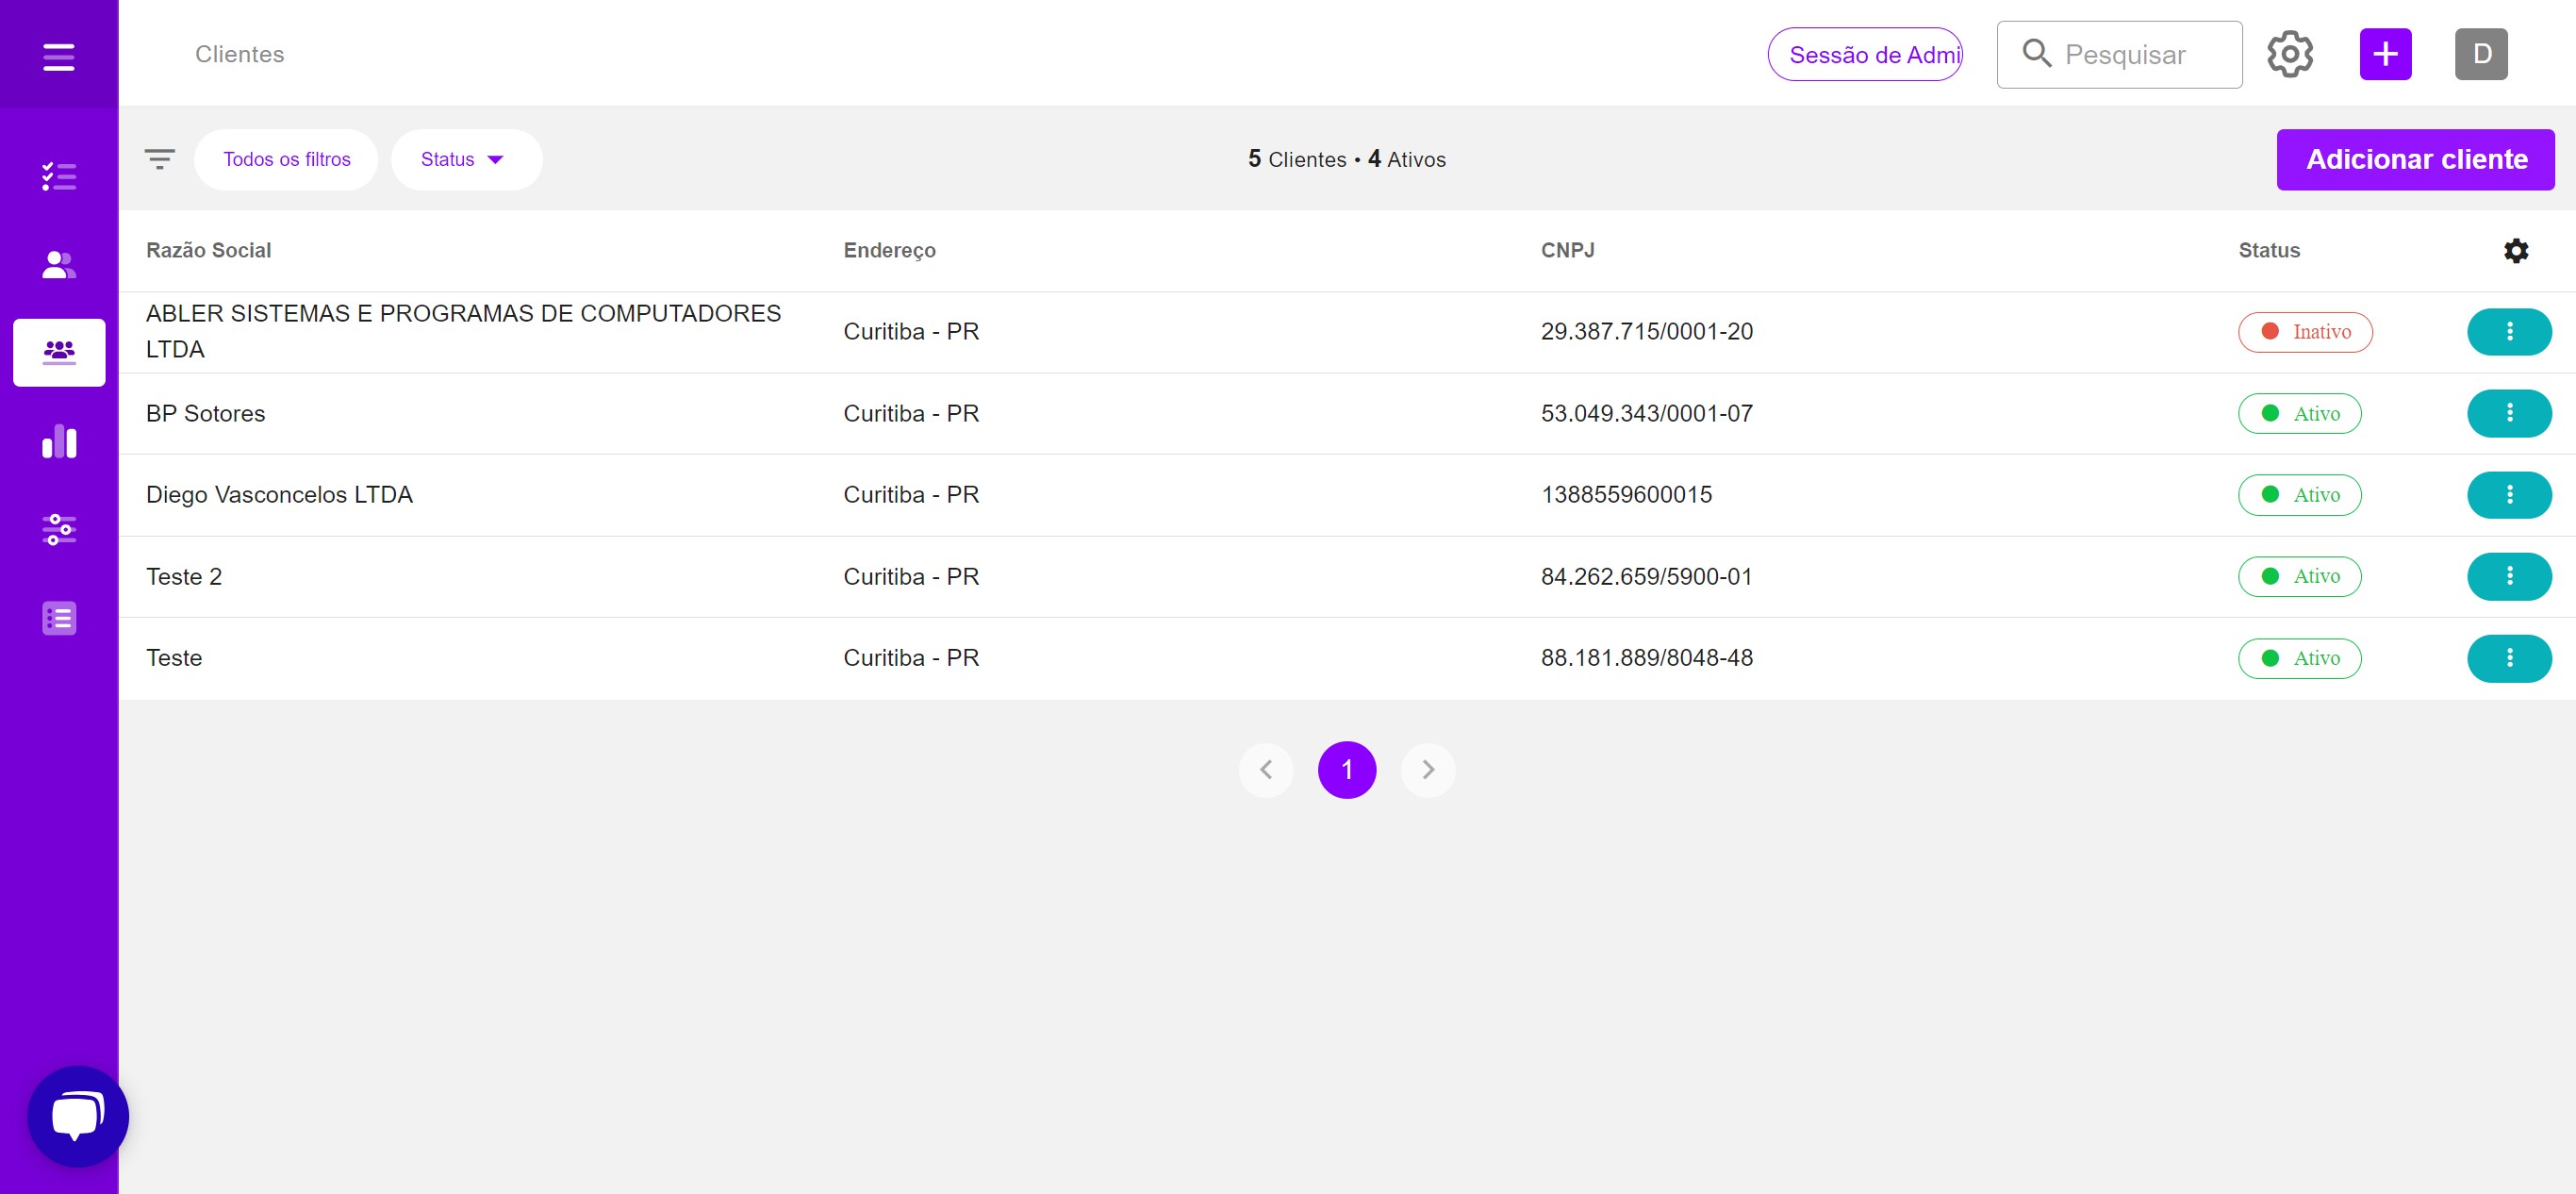
Task: Click Ativo badge for Teste 2
Action: [2299, 576]
